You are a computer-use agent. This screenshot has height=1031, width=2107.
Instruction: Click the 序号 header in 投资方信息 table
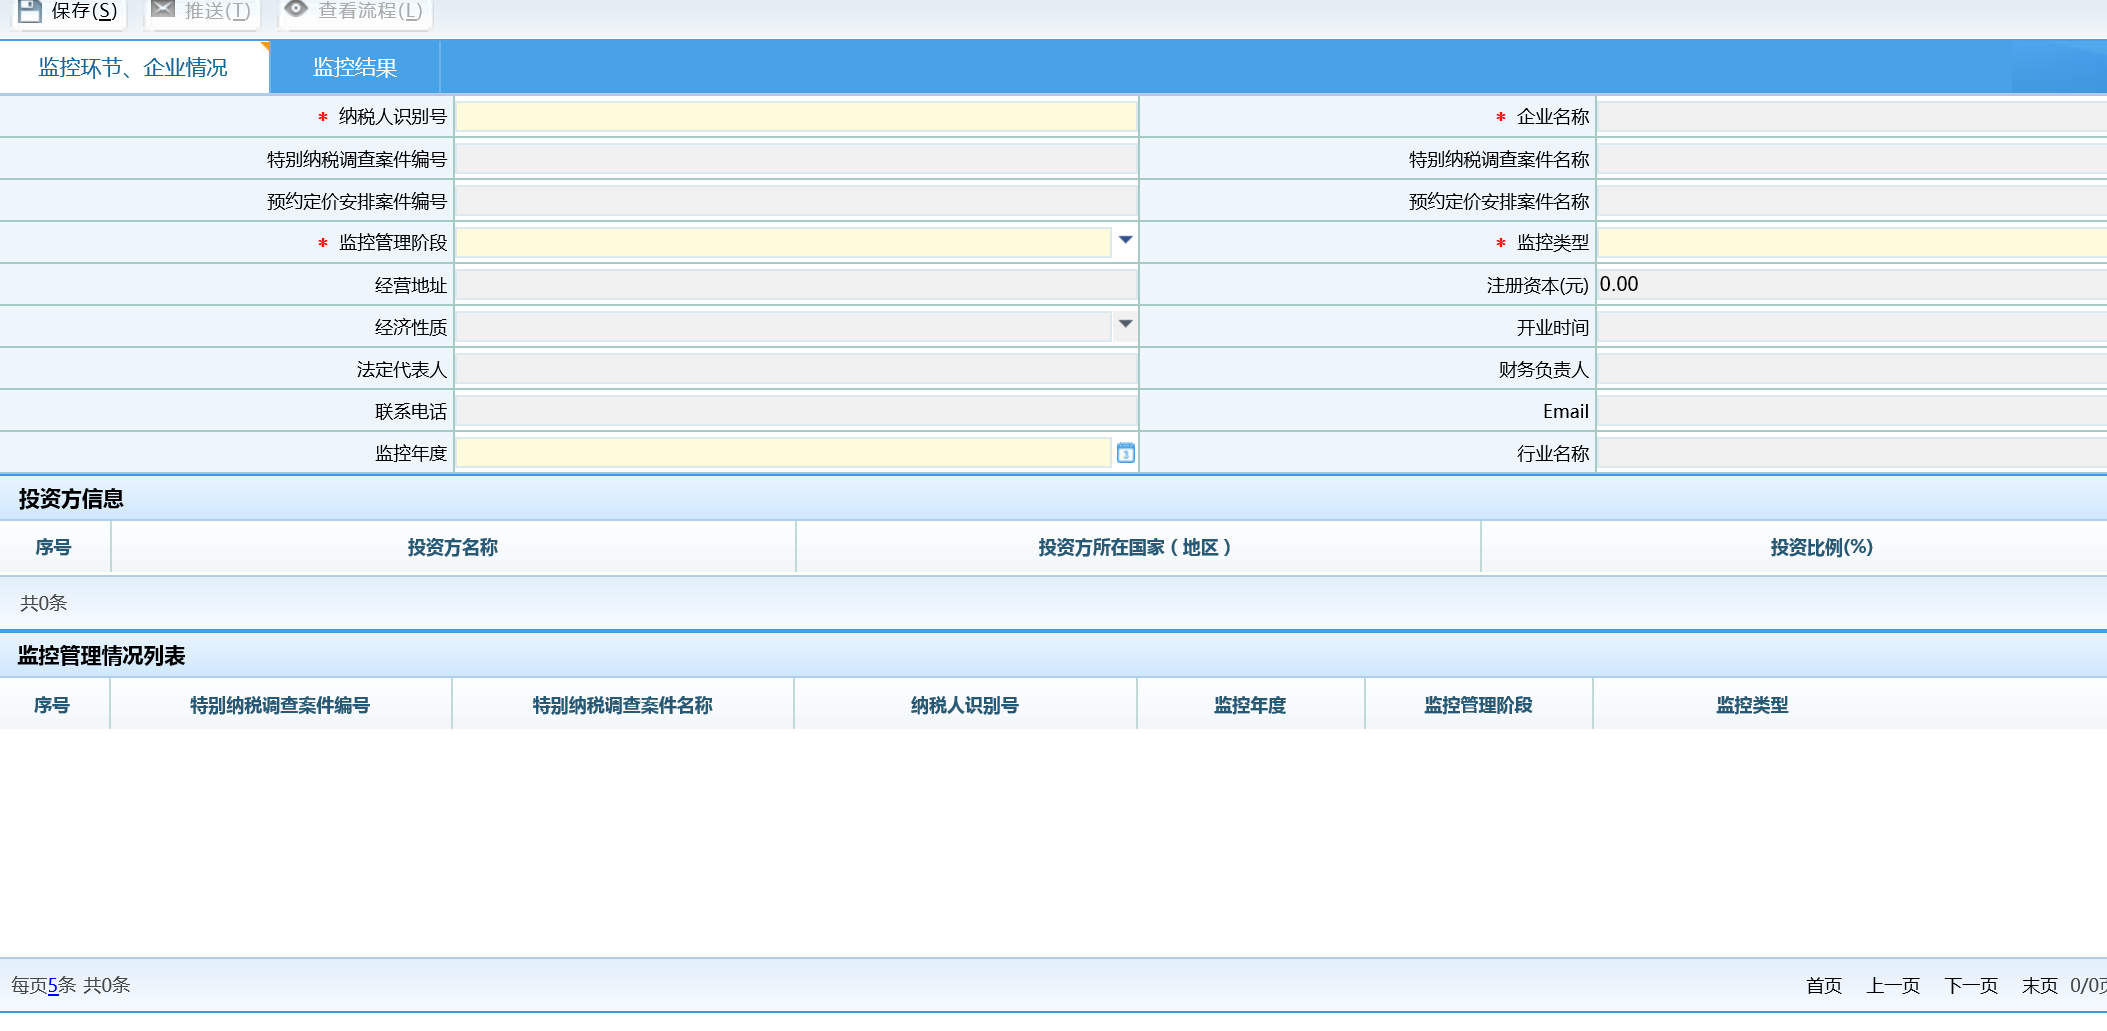pyautogui.click(x=54, y=547)
